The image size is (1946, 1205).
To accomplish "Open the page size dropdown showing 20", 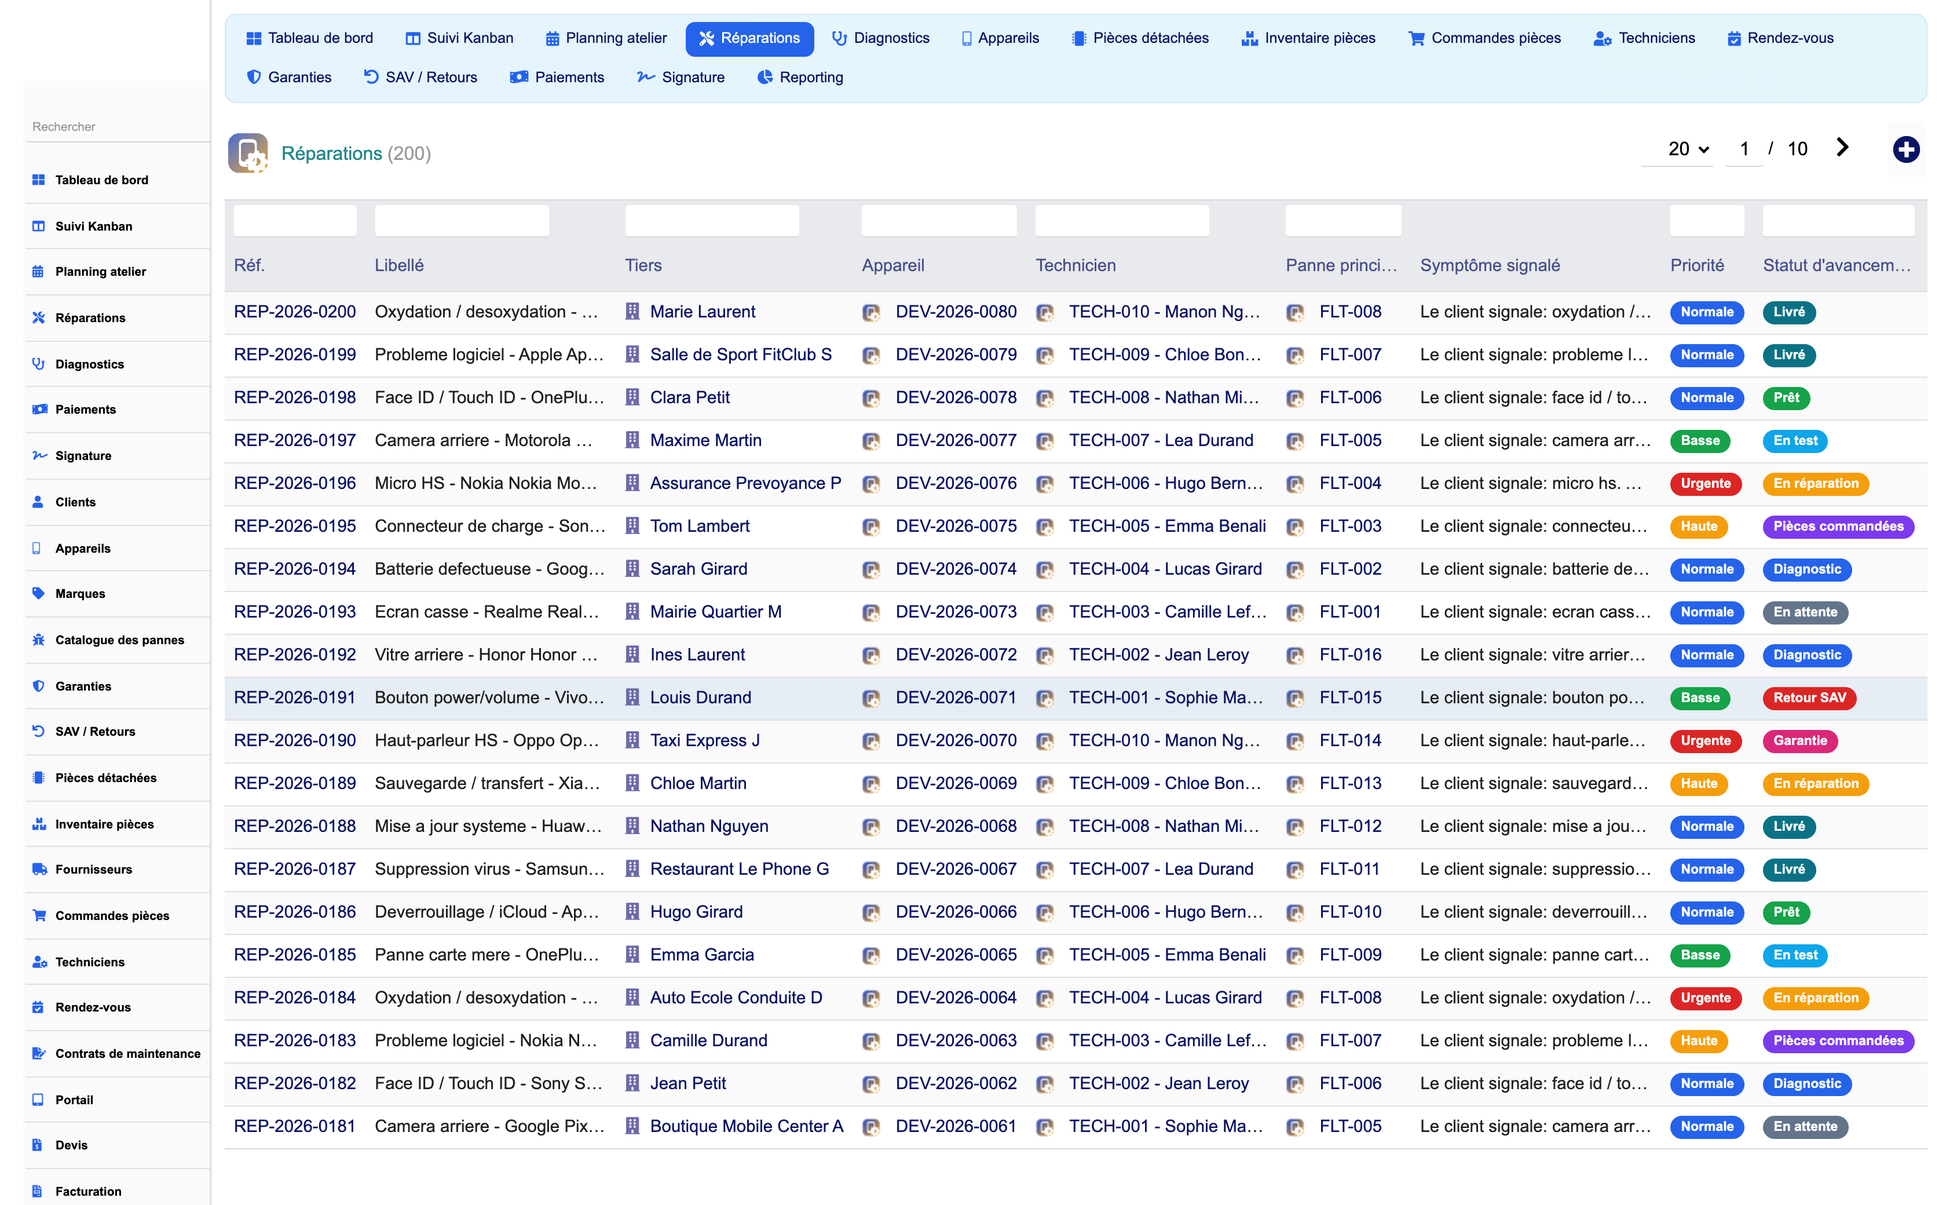I will click(x=1688, y=149).
